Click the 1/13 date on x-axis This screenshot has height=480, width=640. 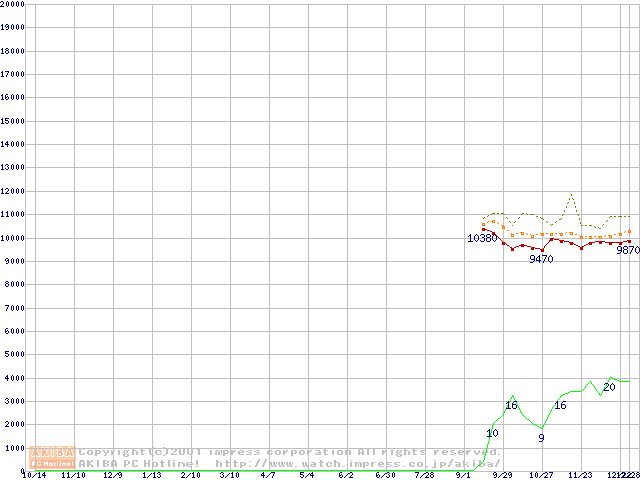coord(151,476)
